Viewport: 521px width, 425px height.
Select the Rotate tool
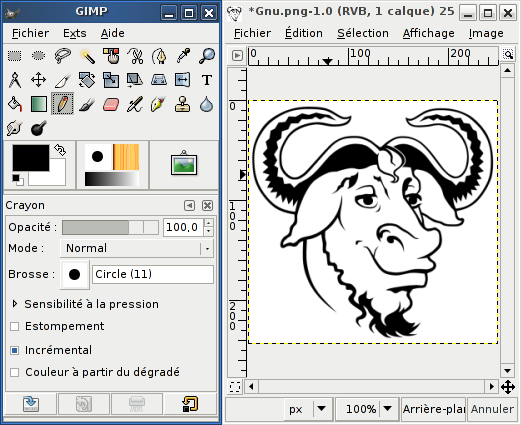pos(87,80)
